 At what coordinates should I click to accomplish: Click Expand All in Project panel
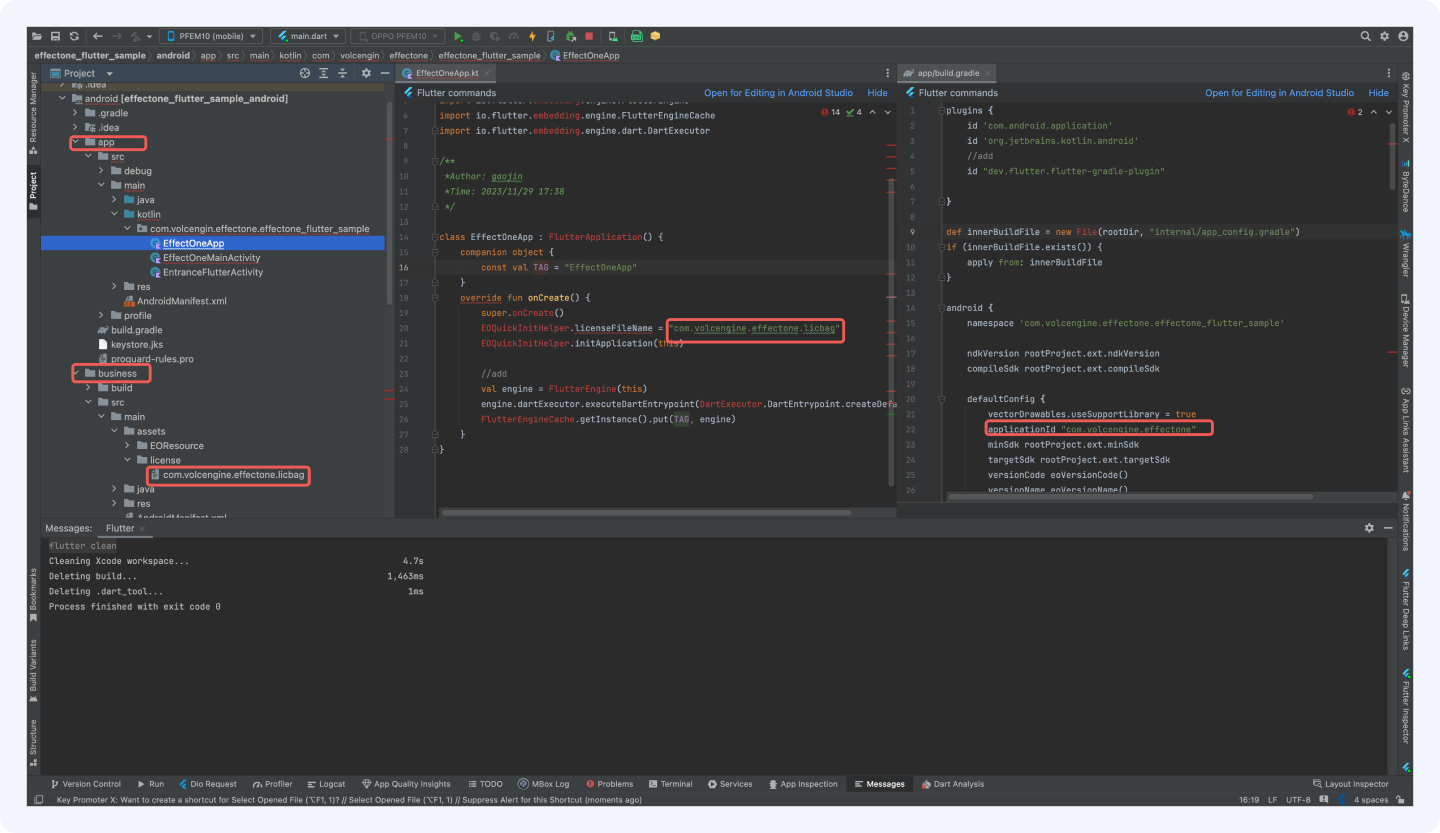coord(324,73)
